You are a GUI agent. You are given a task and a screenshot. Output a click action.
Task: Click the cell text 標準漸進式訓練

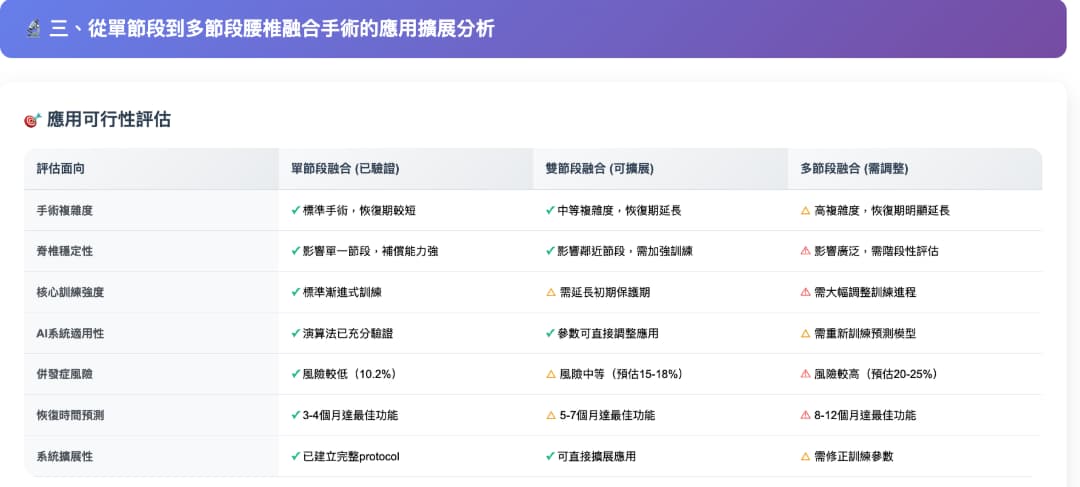point(342,292)
